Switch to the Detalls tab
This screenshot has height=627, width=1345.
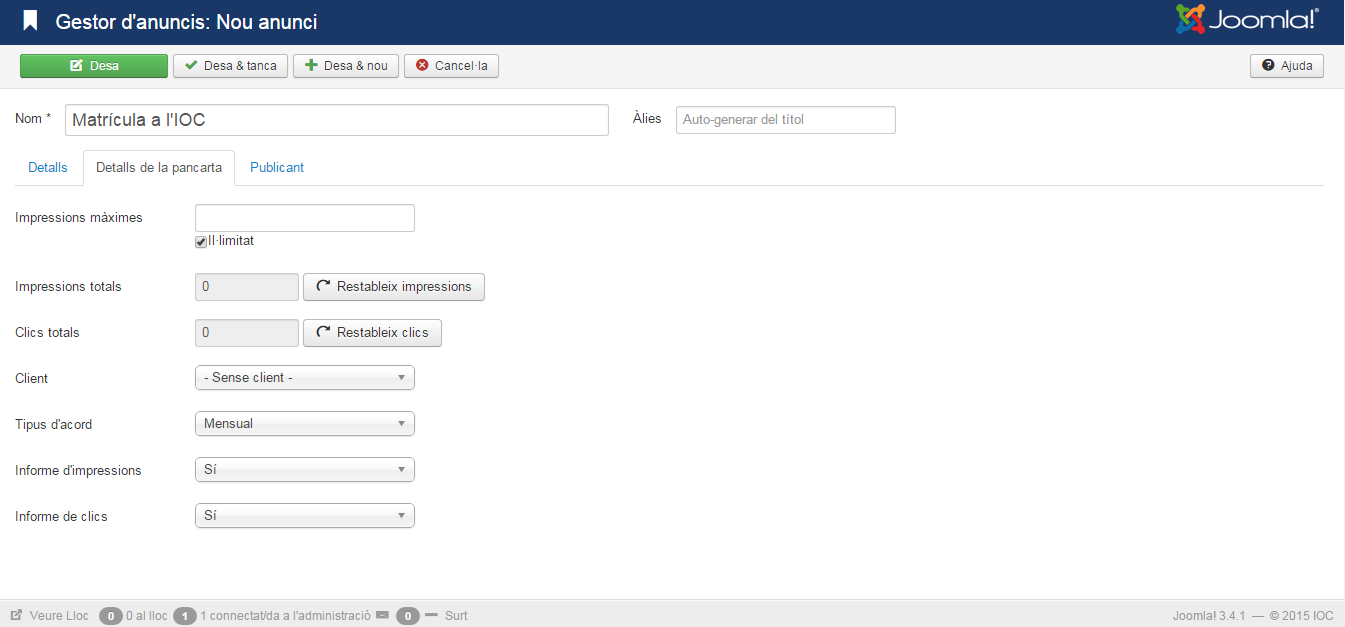click(48, 168)
